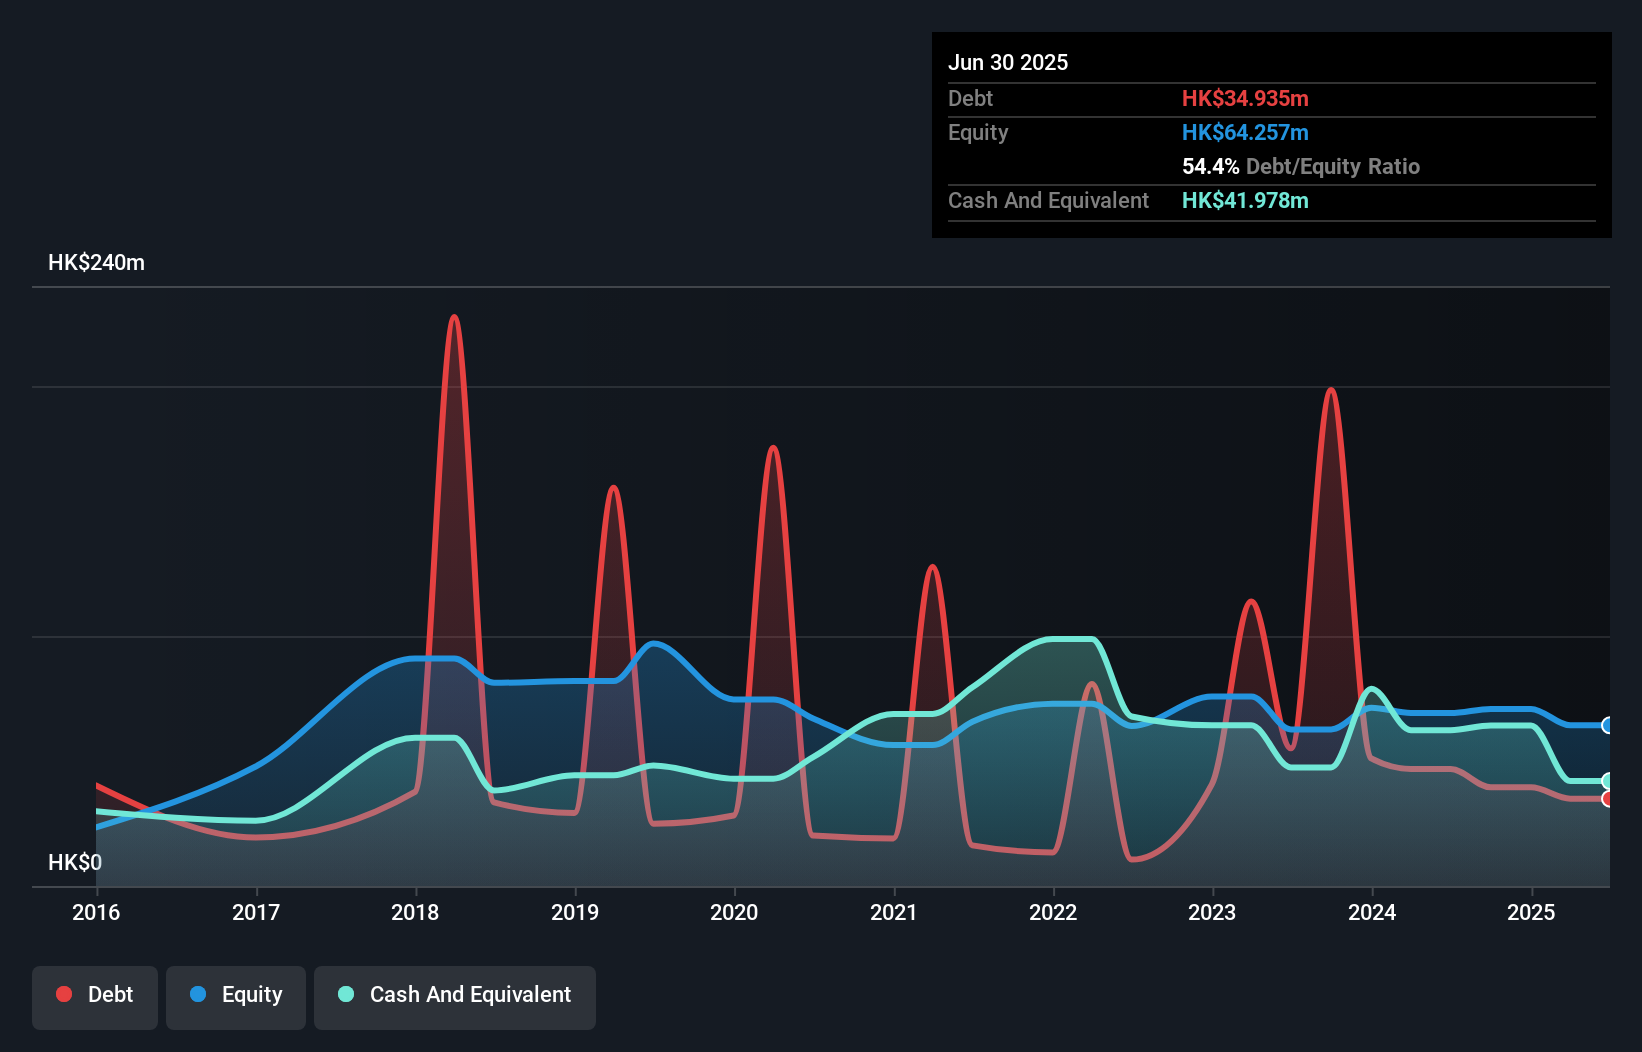This screenshot has width=1642, height=1052.
Task: Click the HK$0 y-axis label
Action: click(75, 862)
